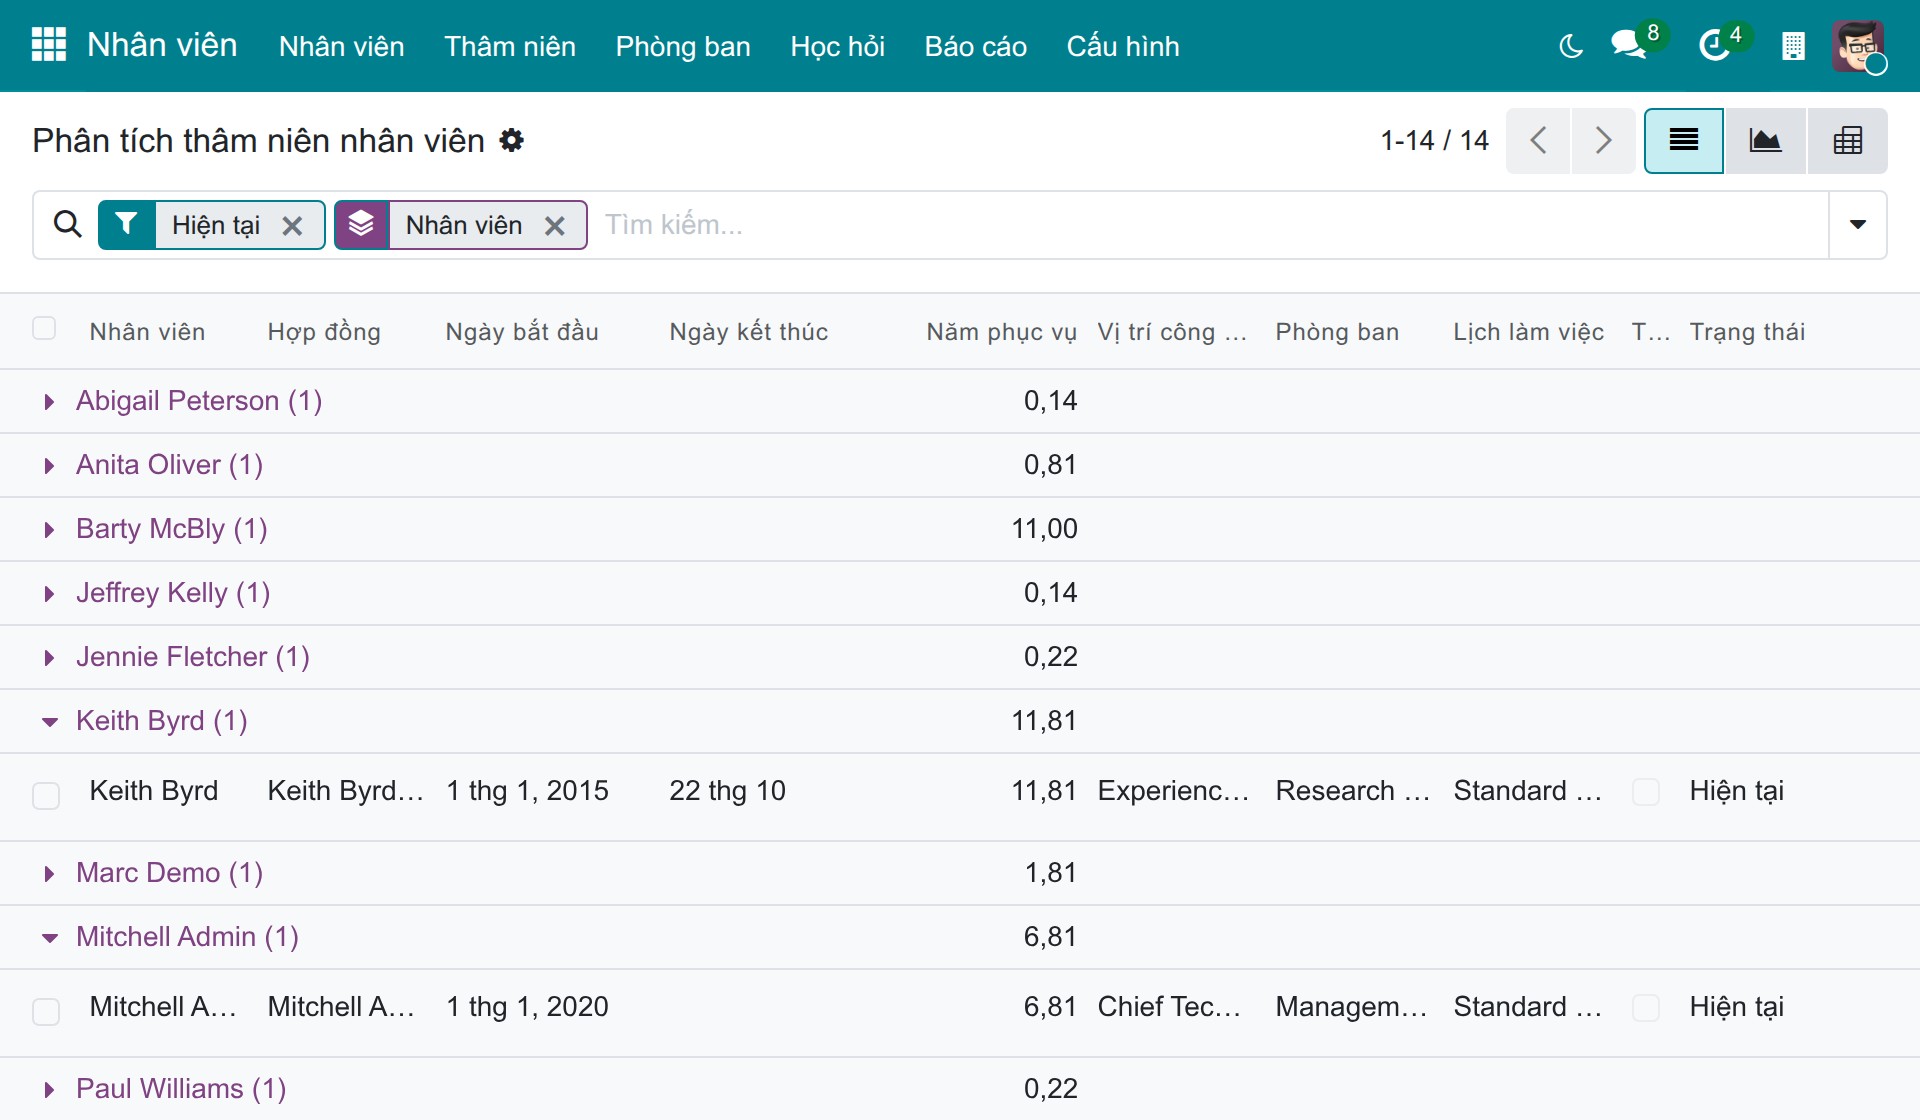Check the Mitchell Admin record row checkbox

(46, 1012)
